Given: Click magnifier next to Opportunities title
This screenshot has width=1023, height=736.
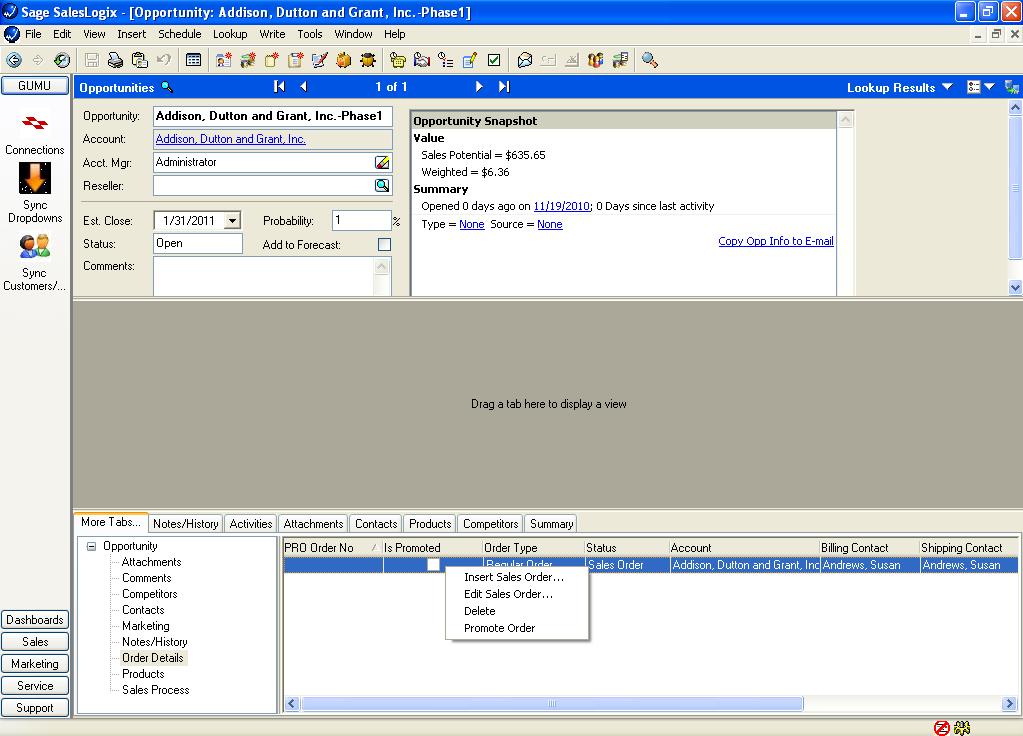Looking at the screenshot, I should (167, 87).
